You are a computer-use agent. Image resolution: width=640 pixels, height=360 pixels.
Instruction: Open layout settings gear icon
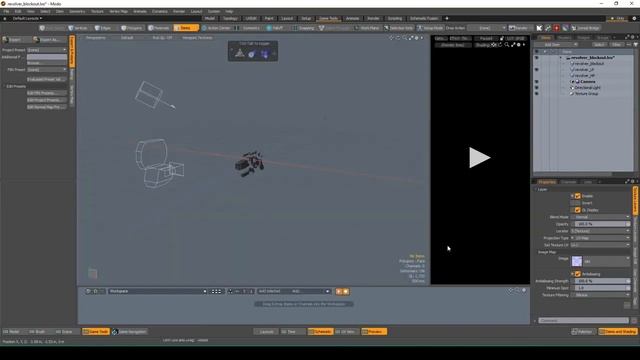pos(634,18)
